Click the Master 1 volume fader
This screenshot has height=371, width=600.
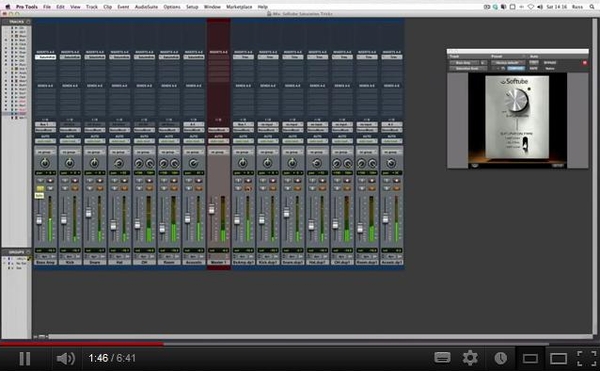click(x=212, y=209)
